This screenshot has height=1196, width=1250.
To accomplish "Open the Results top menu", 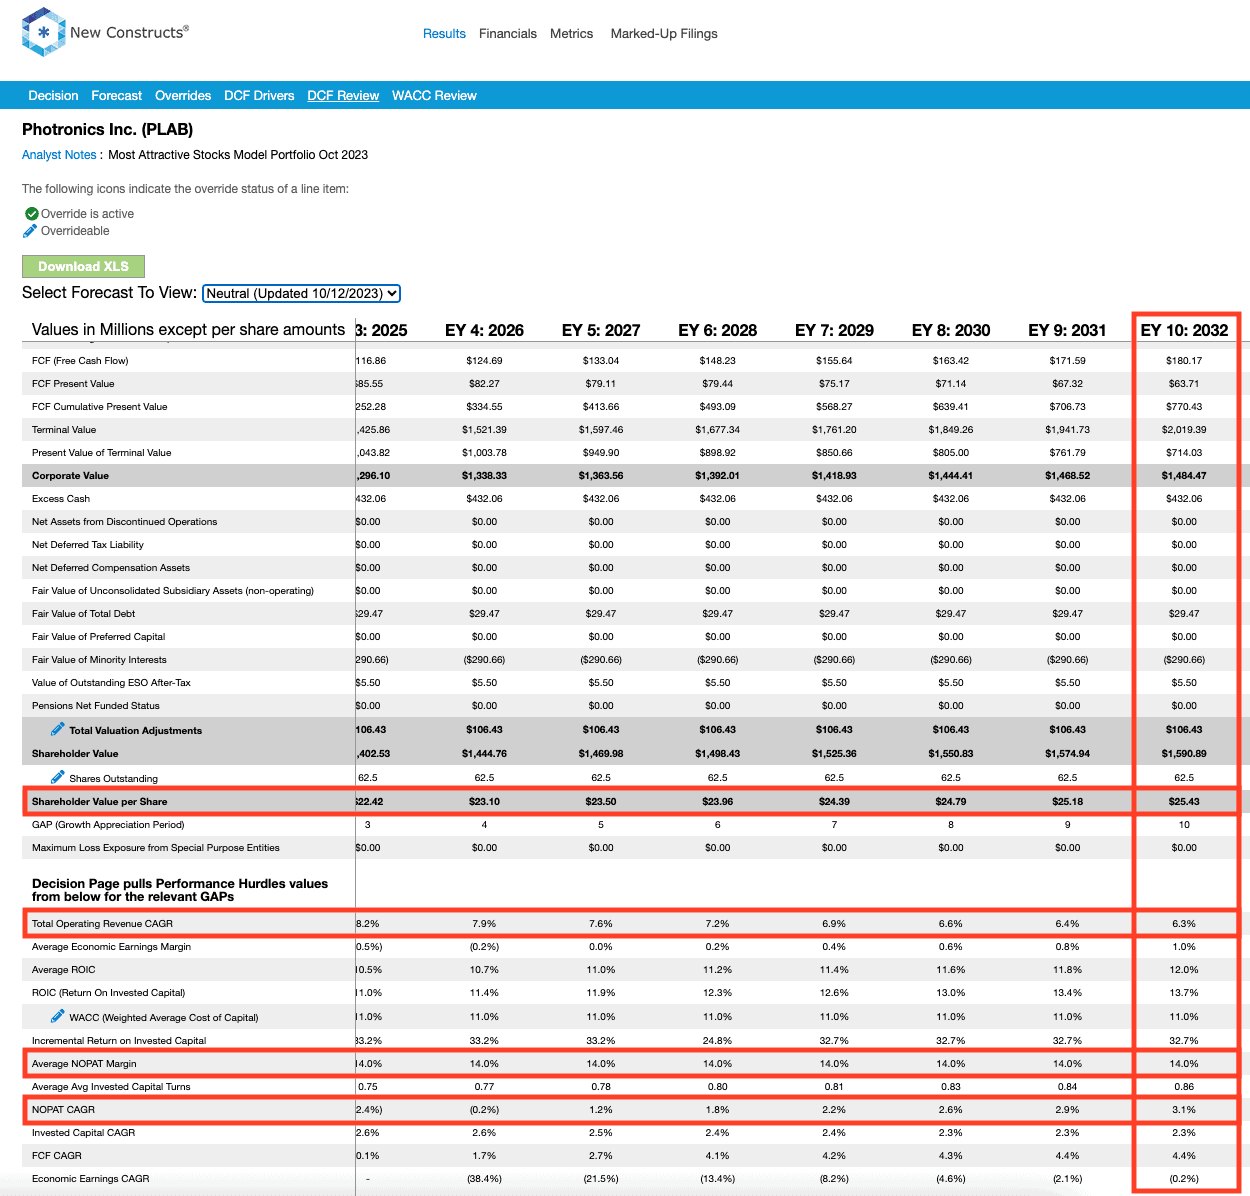I will [x=444, y=33].
